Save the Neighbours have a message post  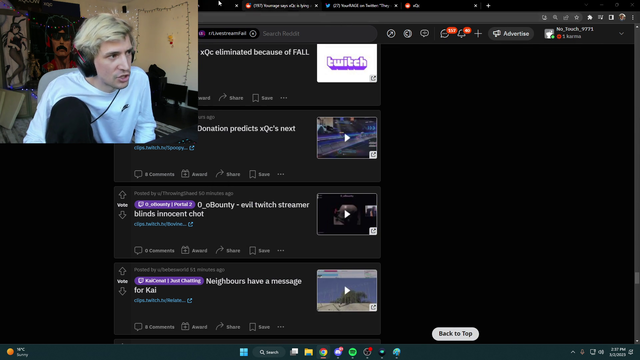(259, 327)
